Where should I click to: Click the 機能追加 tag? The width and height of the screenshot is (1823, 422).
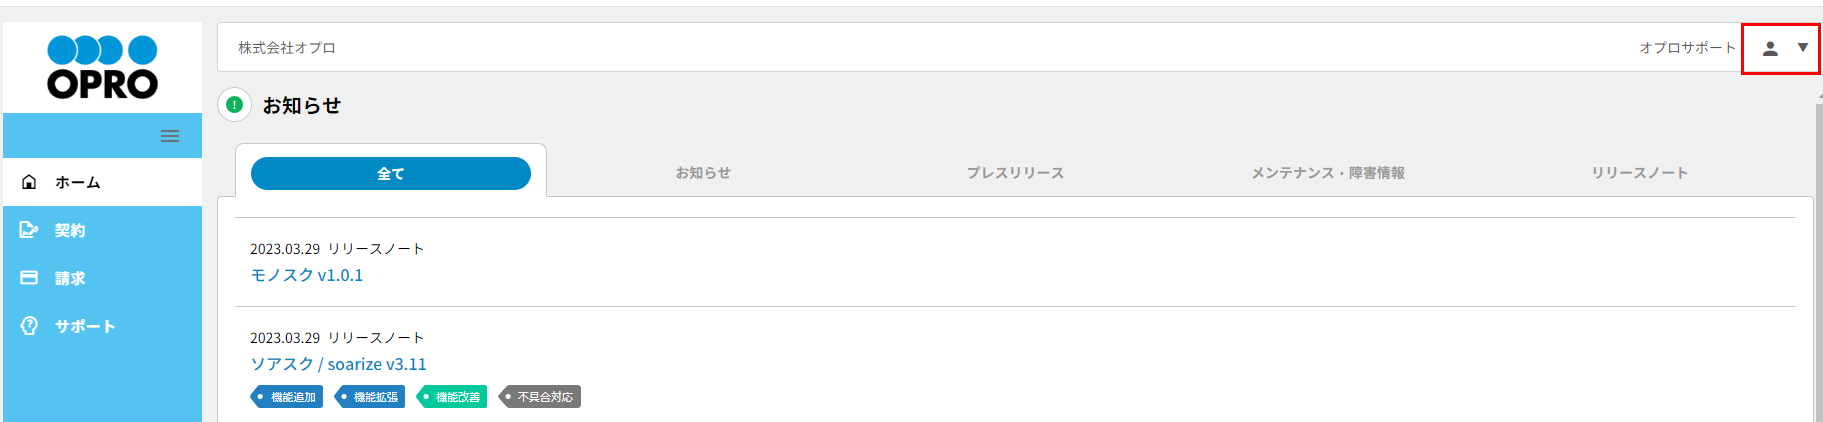click(288, 397)
